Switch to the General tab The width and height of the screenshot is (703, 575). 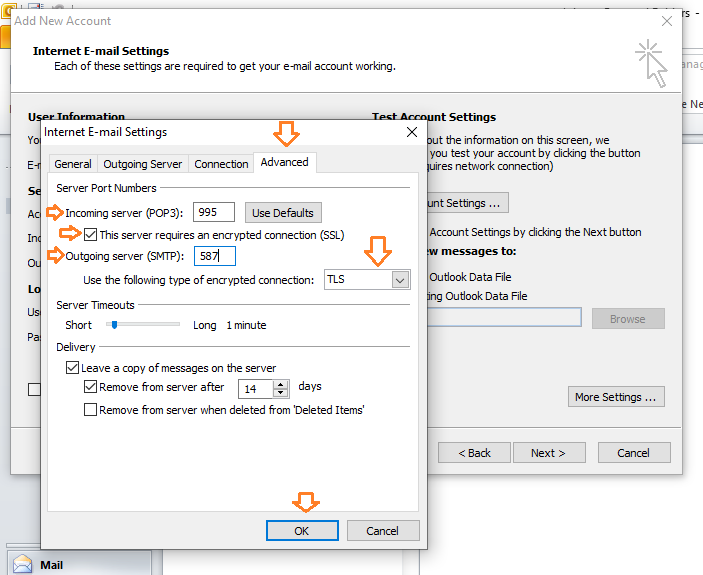click(x=73, y=164)
